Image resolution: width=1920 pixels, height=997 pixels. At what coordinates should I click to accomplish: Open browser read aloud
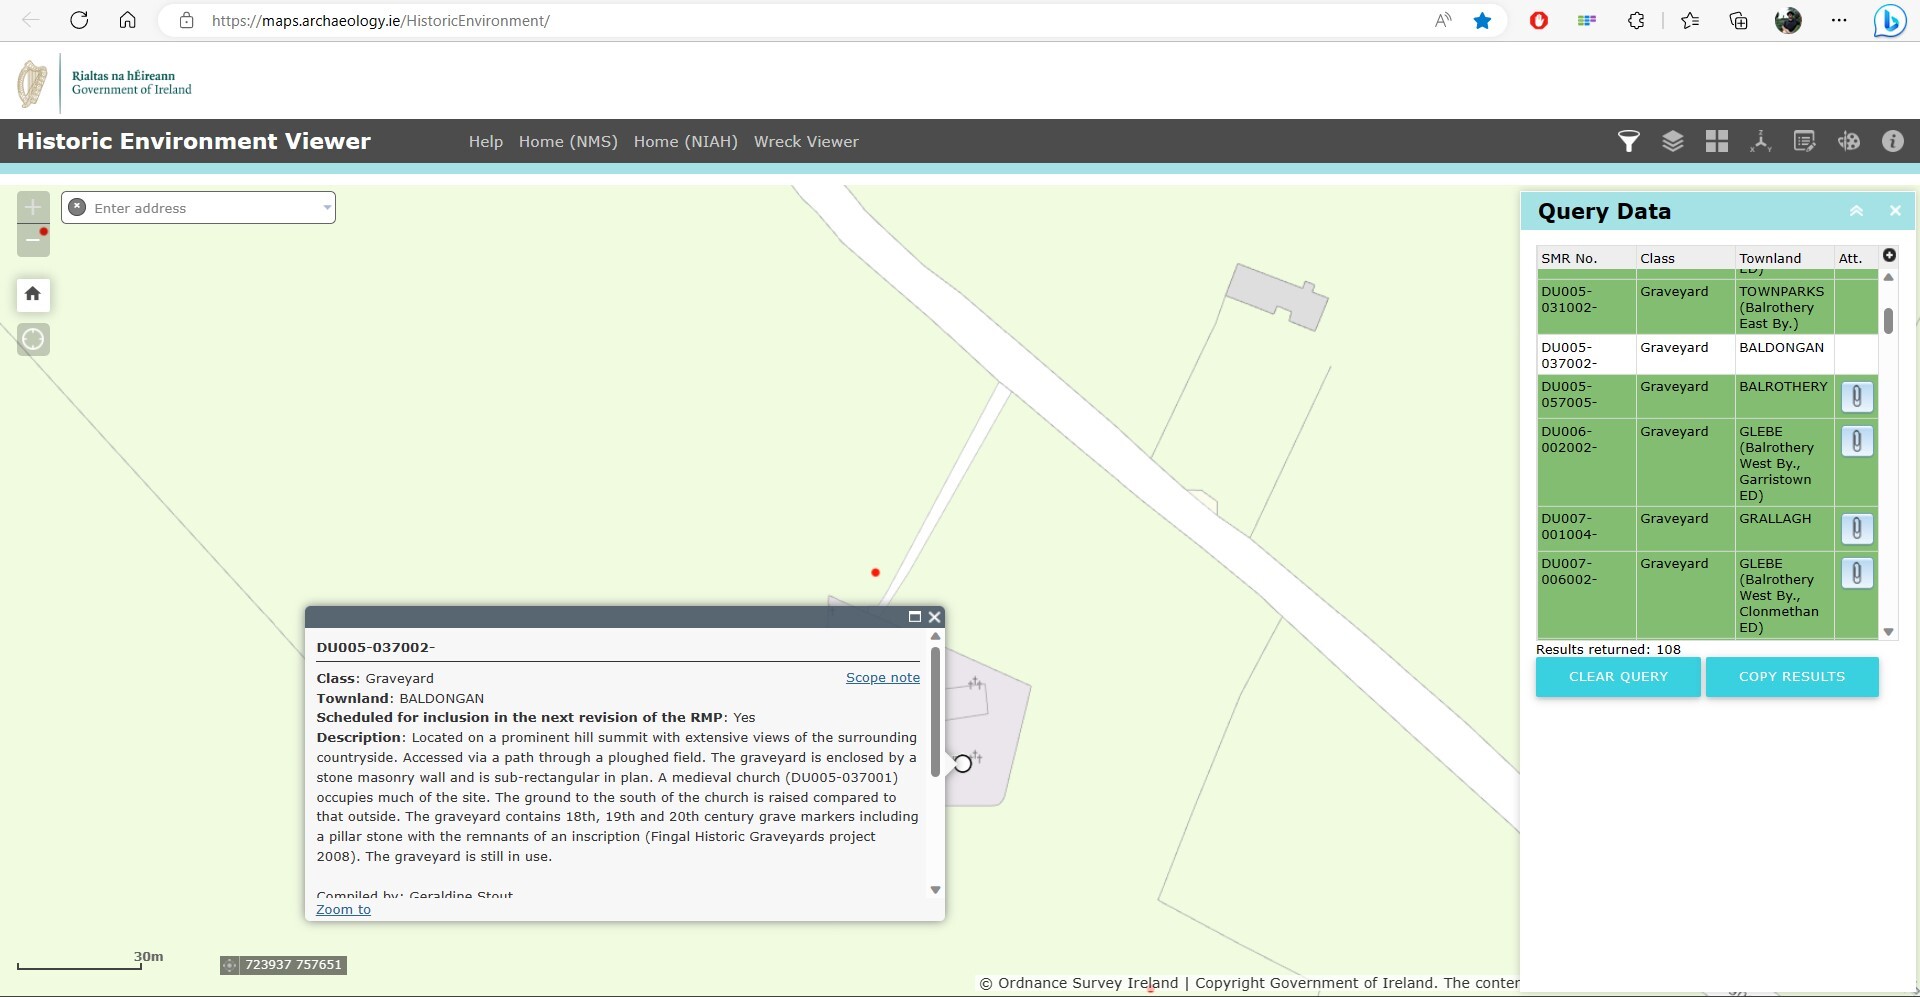pyautogui.click(x=1442, y=20)
